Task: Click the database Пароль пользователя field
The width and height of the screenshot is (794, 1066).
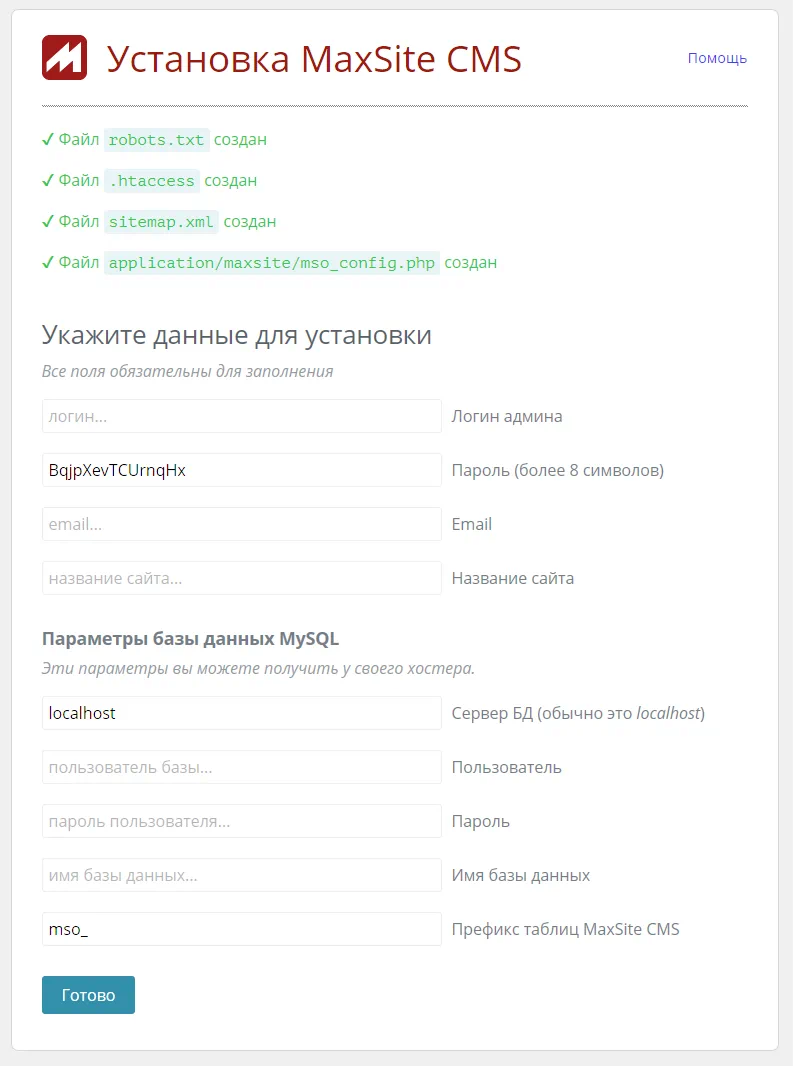Action: pyautogui.click(x=242, y=821)
